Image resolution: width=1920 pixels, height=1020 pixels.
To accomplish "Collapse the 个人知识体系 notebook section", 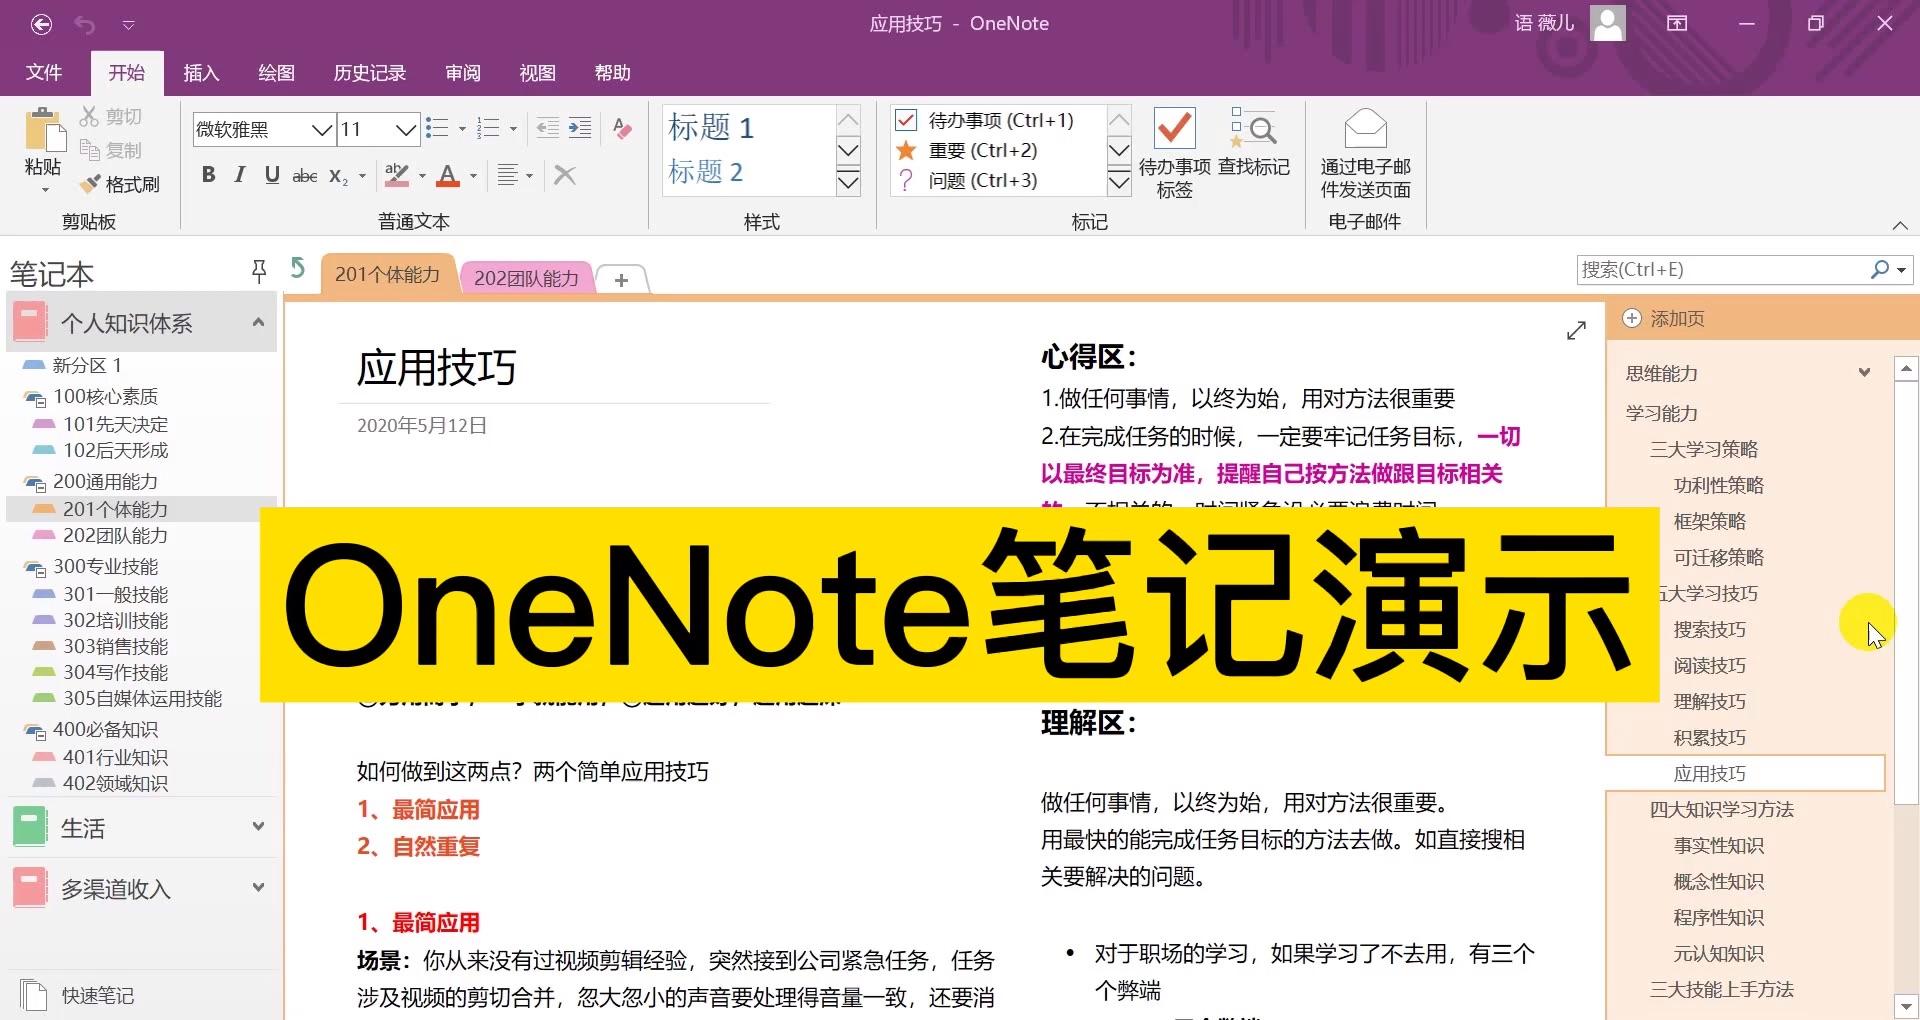I will tap(258, 322).
